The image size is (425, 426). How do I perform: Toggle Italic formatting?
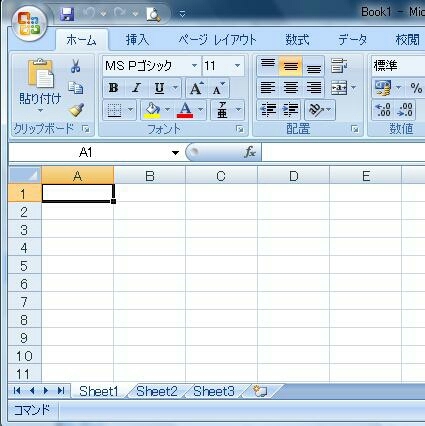point(136,88)
